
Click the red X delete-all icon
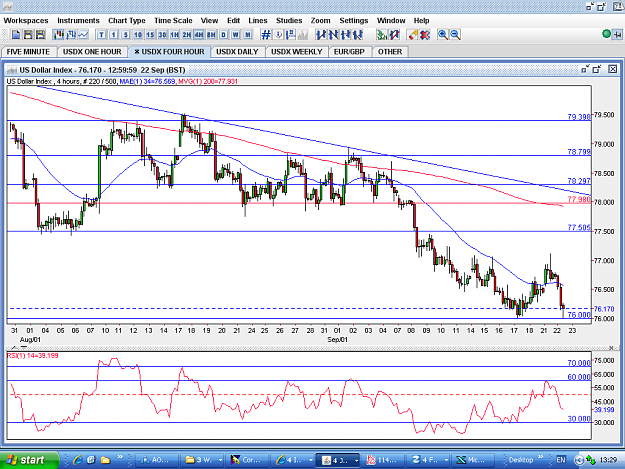(425, 35)
